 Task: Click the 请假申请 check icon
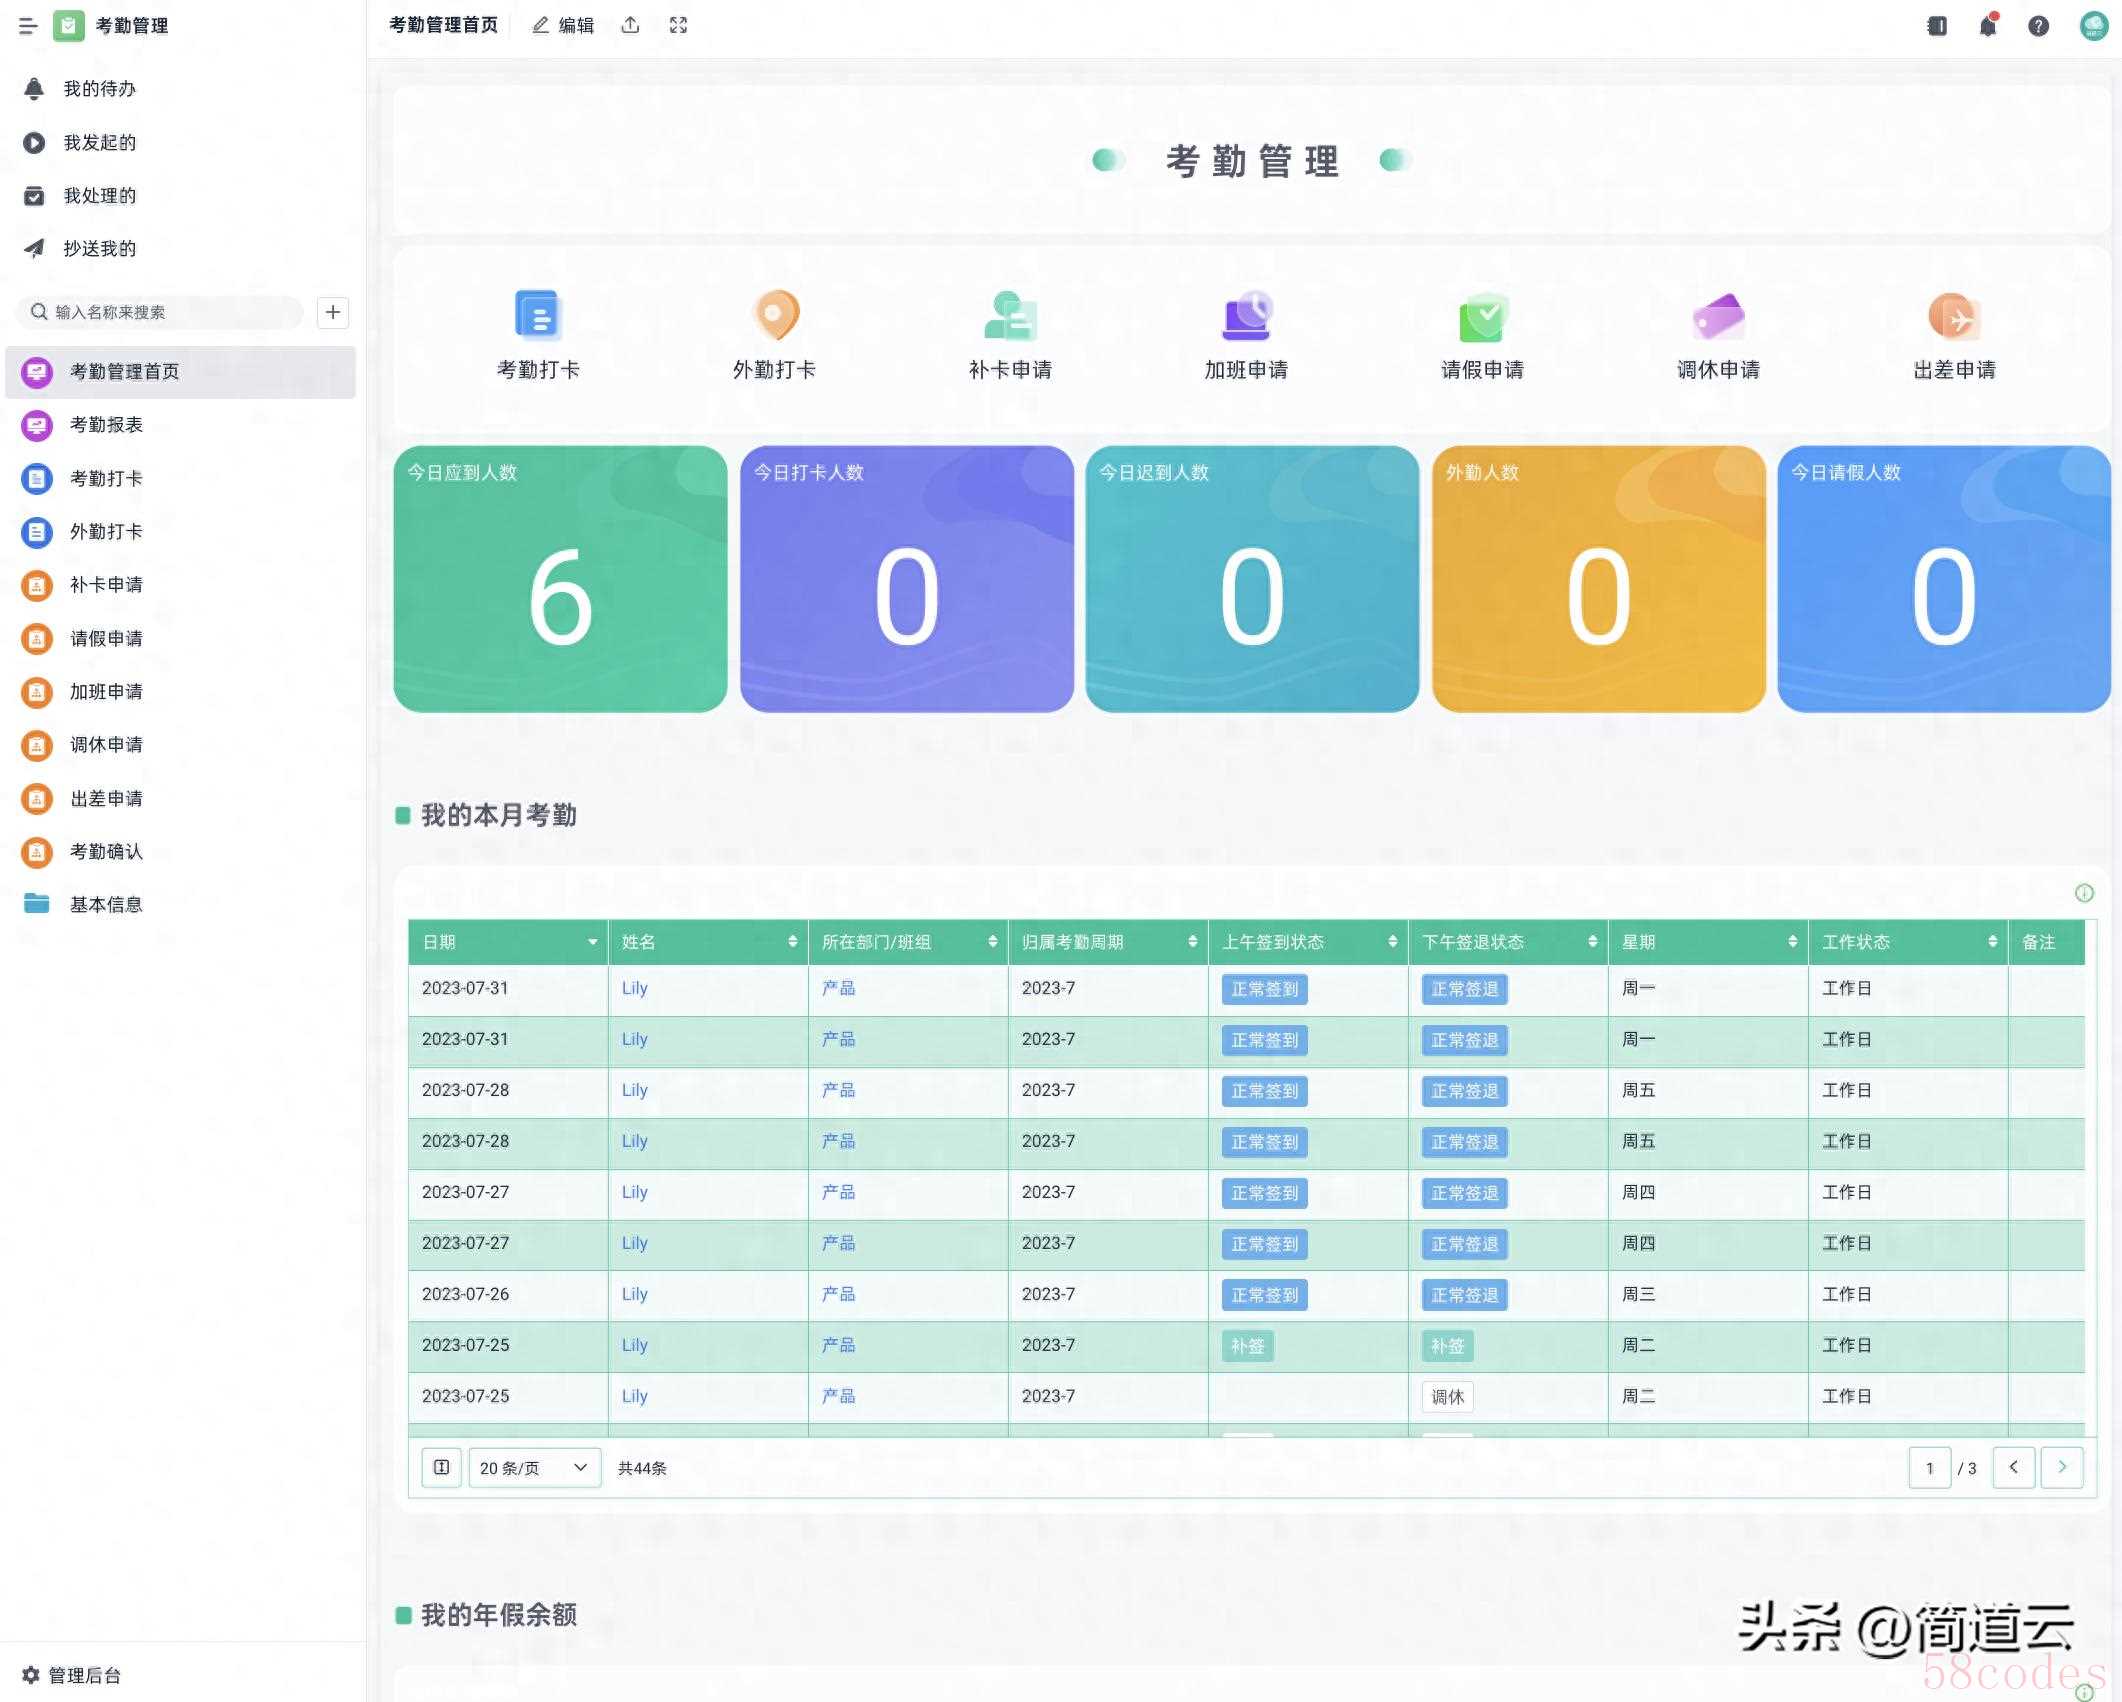(x=1482, y=316)
